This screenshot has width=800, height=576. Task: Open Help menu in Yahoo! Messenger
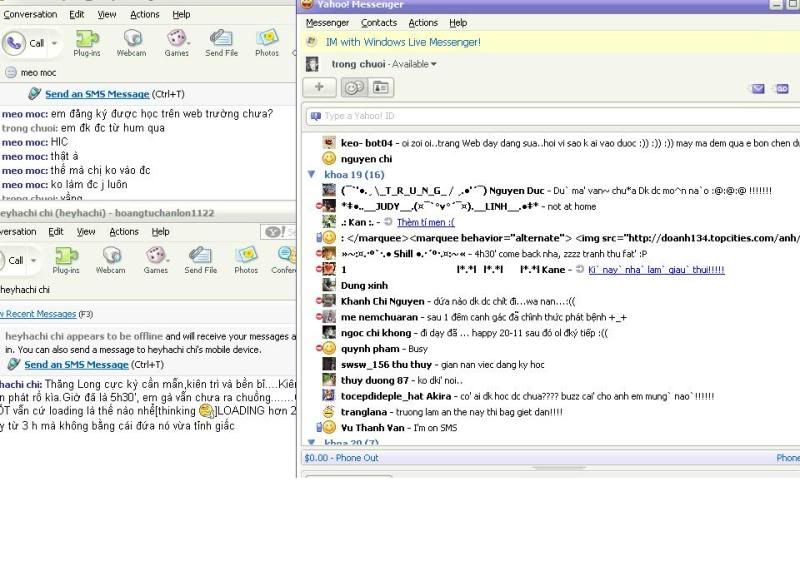(x=458, y=22)
